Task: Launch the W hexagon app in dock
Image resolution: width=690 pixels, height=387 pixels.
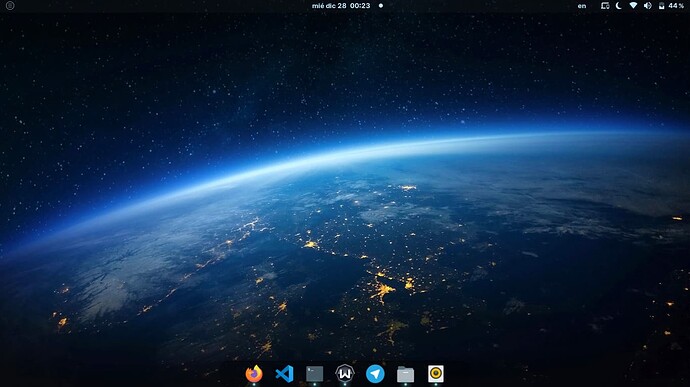Action: [x=345, y=374]
